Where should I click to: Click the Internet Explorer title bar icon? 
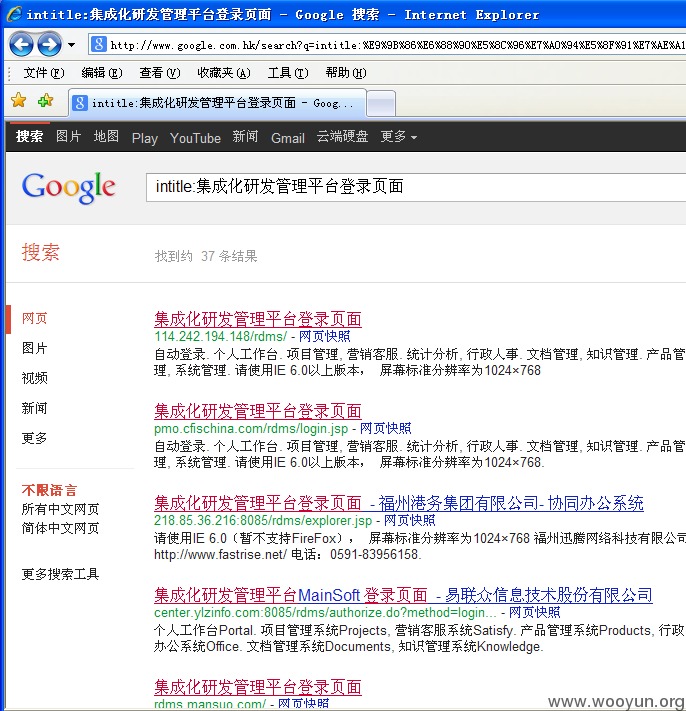tap(14, 14)
